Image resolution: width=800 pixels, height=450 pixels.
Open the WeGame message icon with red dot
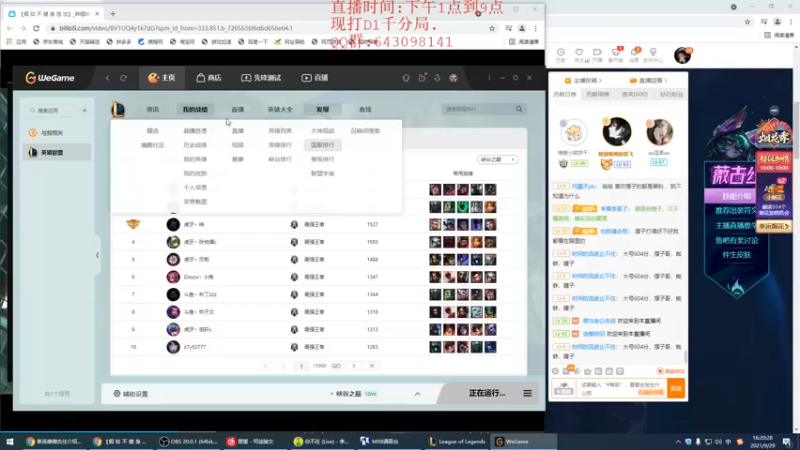pos(422,78)
